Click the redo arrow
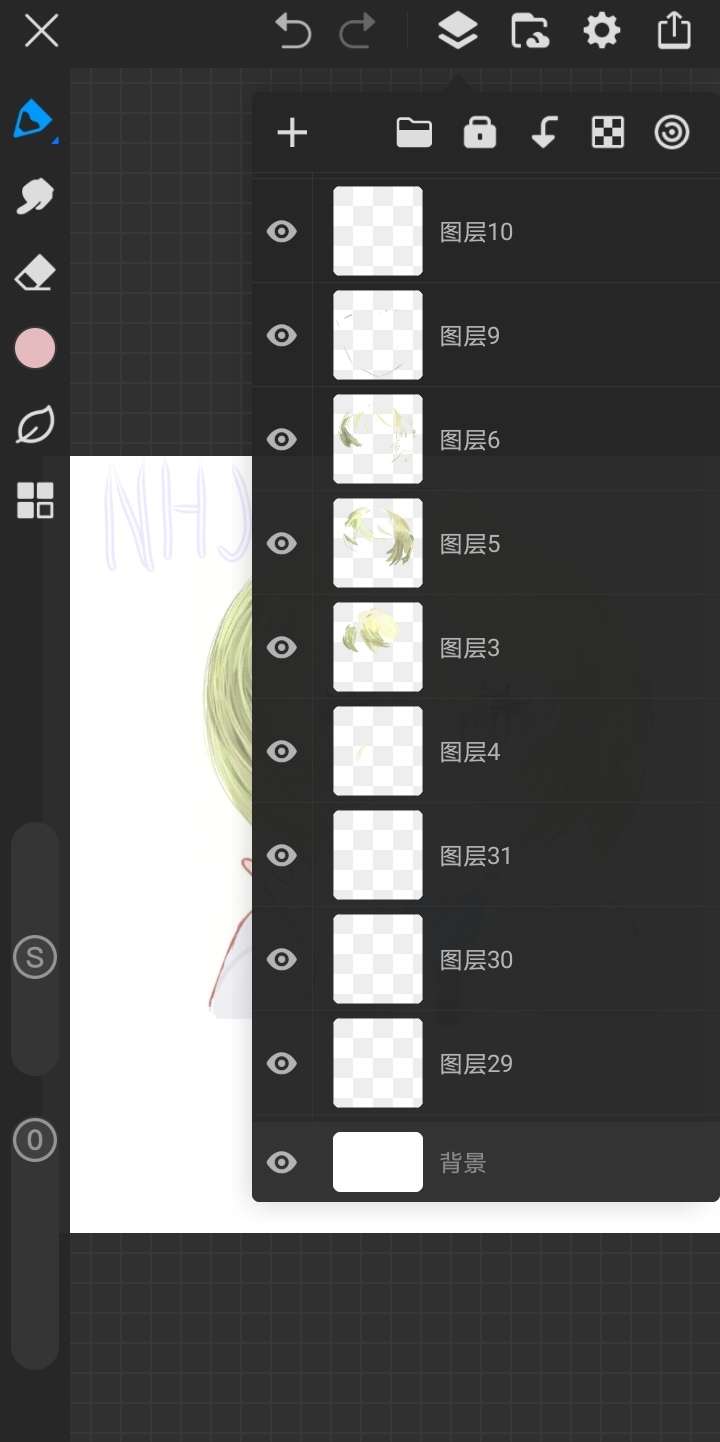 coord(357,32)
